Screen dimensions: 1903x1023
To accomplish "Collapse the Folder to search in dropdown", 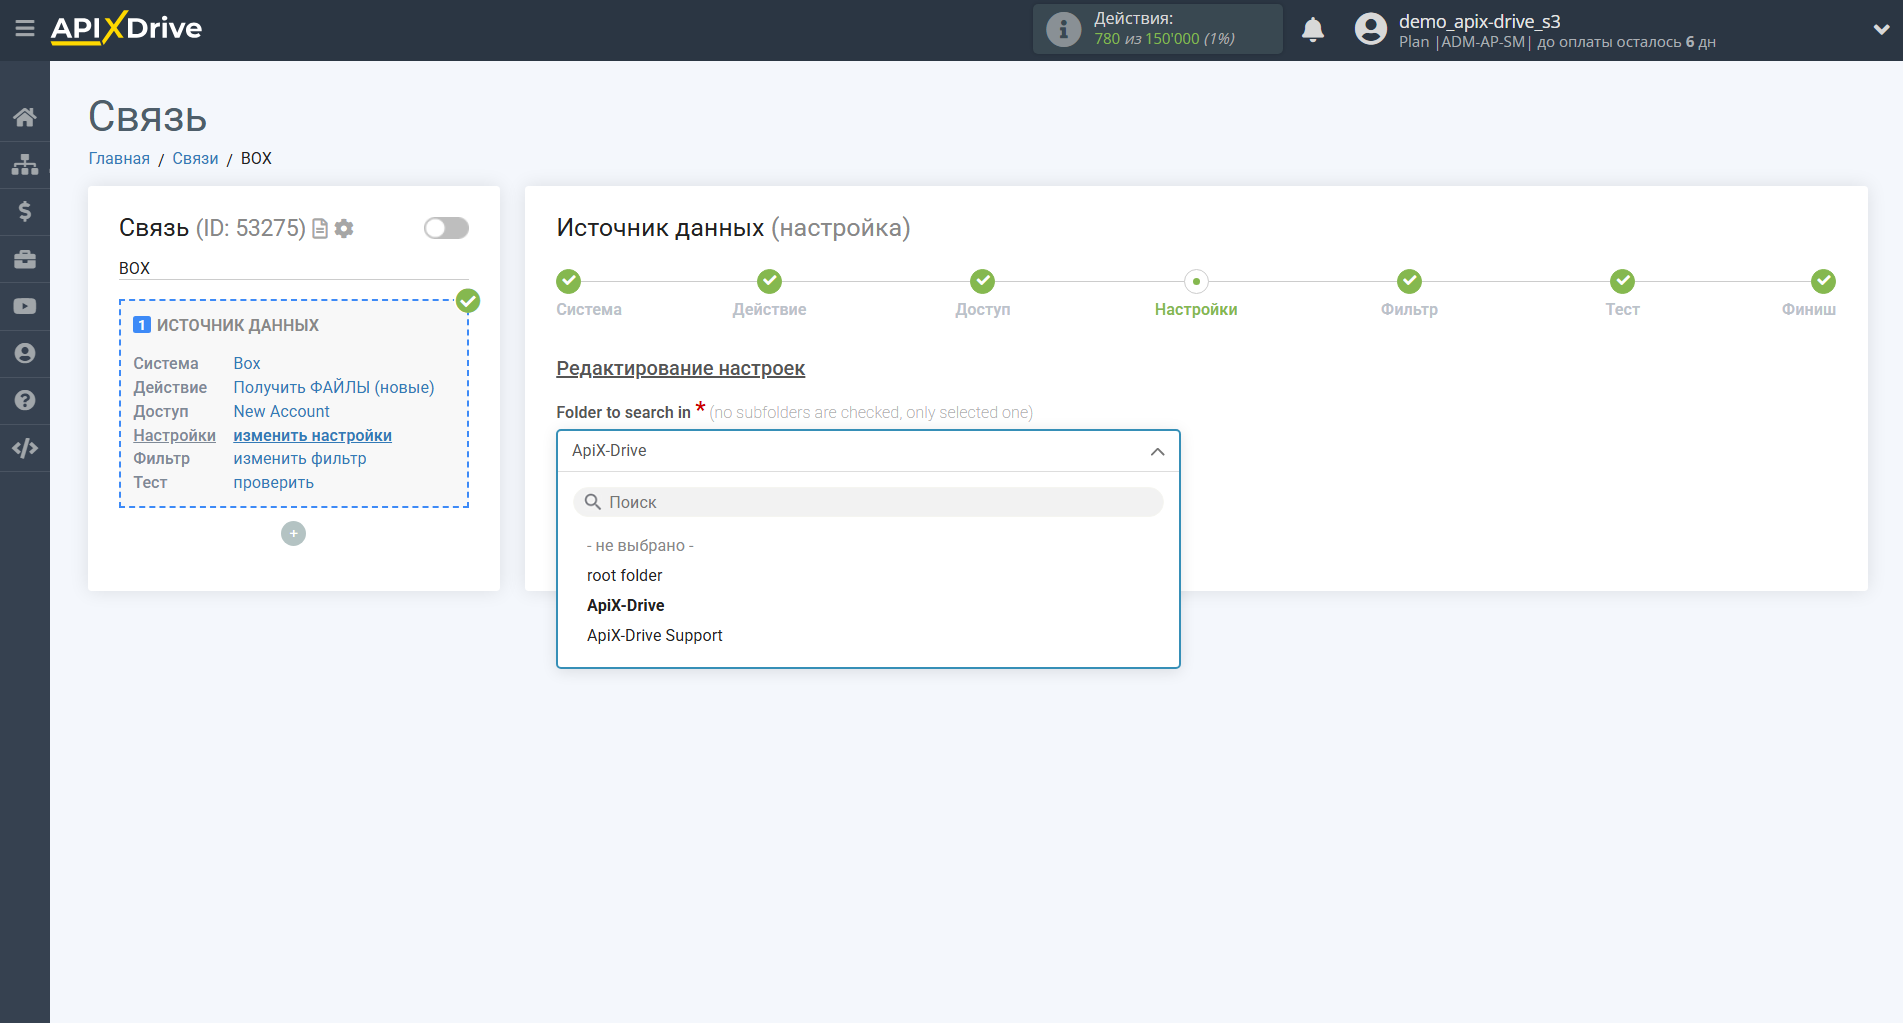I will 1157,451.
